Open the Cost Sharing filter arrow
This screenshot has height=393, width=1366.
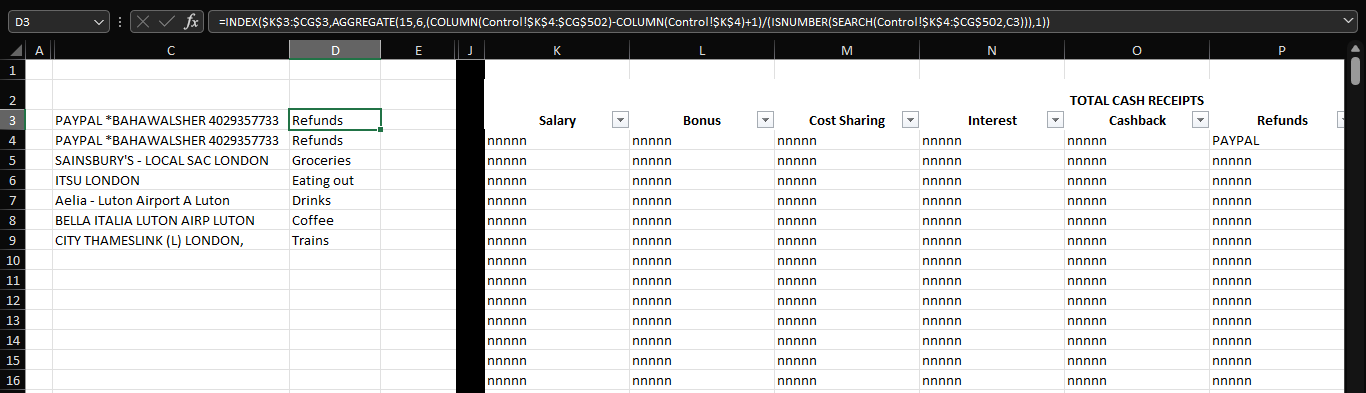pos(910,120)
